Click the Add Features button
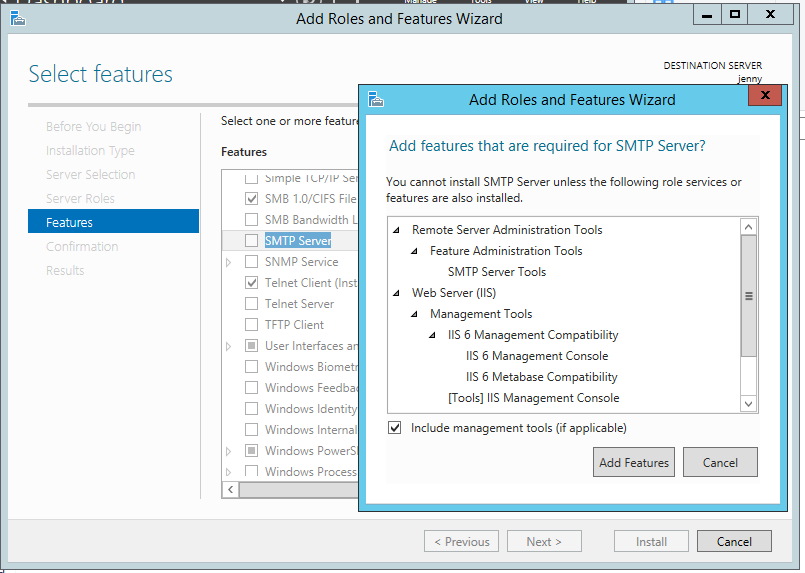Image resolution: width=805 pixels, height=573 pixels. tap(634, 463)
